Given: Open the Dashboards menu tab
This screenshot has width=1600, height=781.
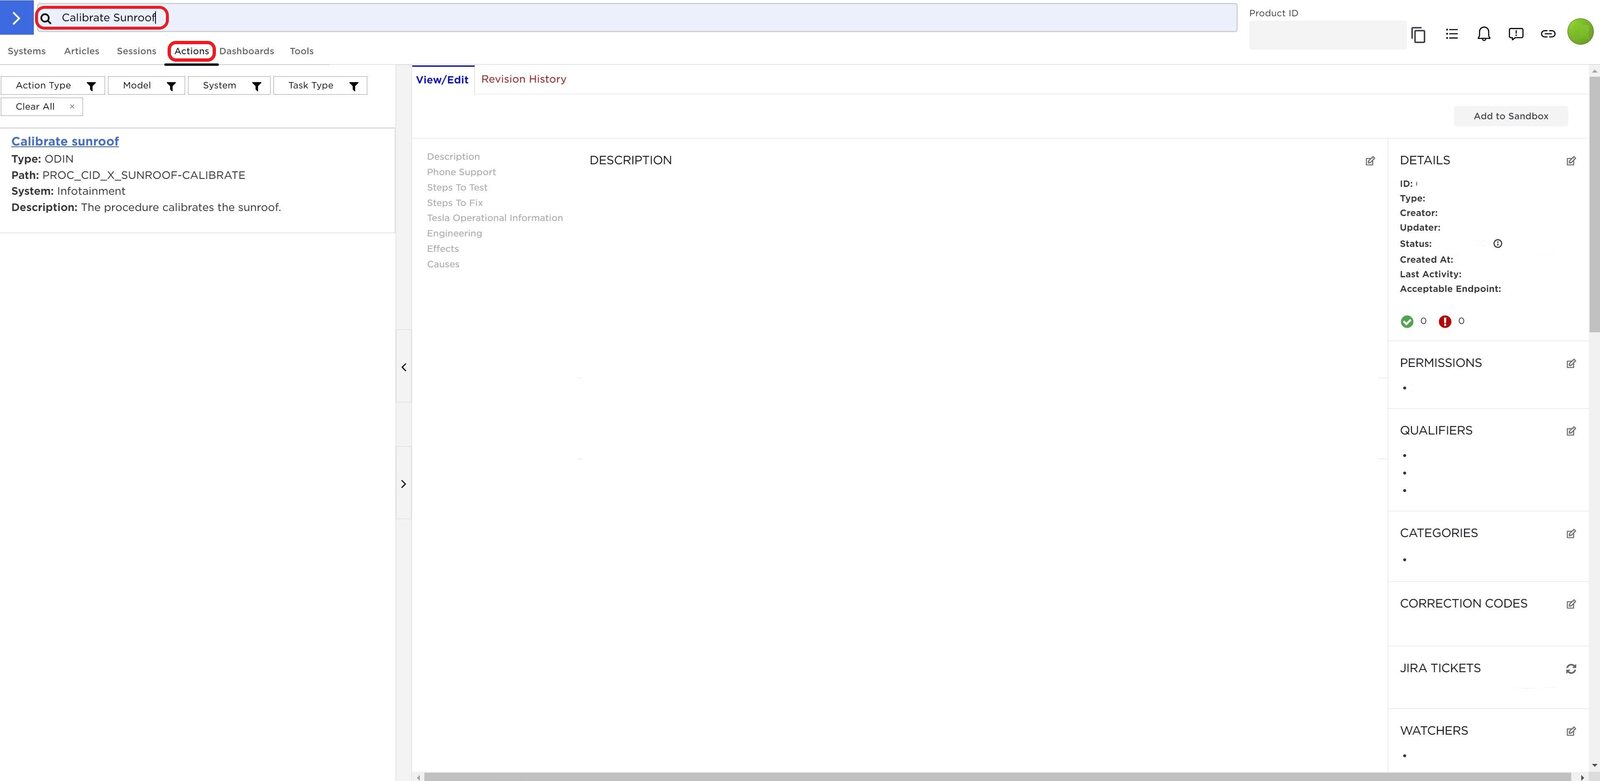Looking at the screenshot, I should pyautogui.click(x=246, y=51).
